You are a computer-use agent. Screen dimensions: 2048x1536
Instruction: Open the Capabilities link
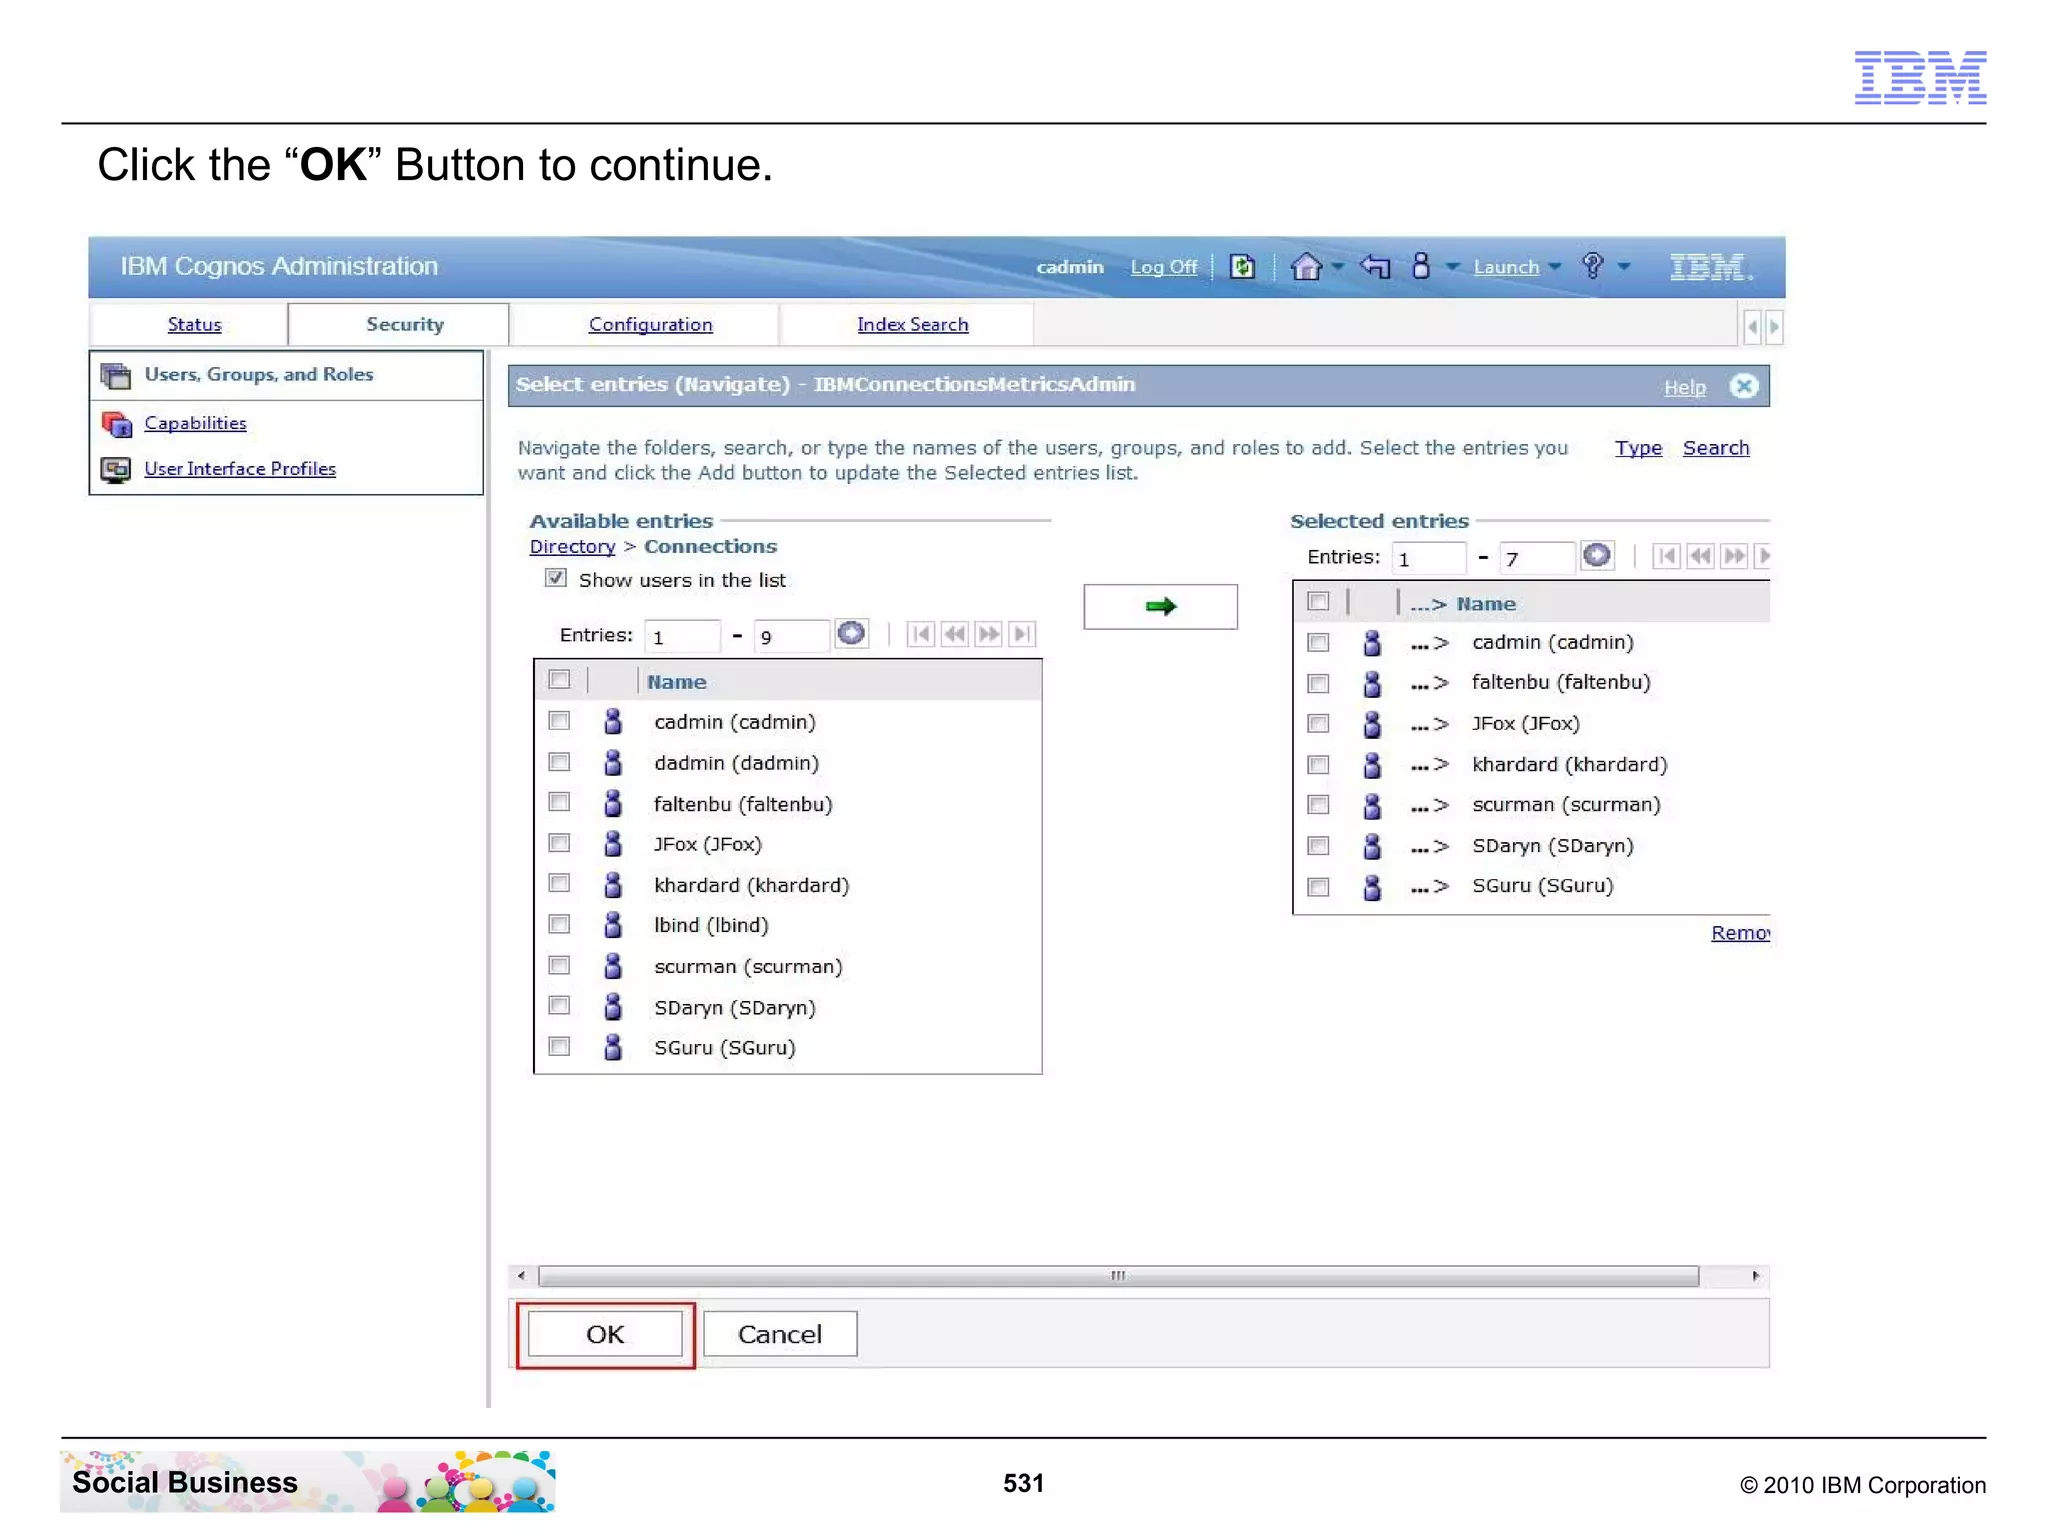click(x=195, y=423)
